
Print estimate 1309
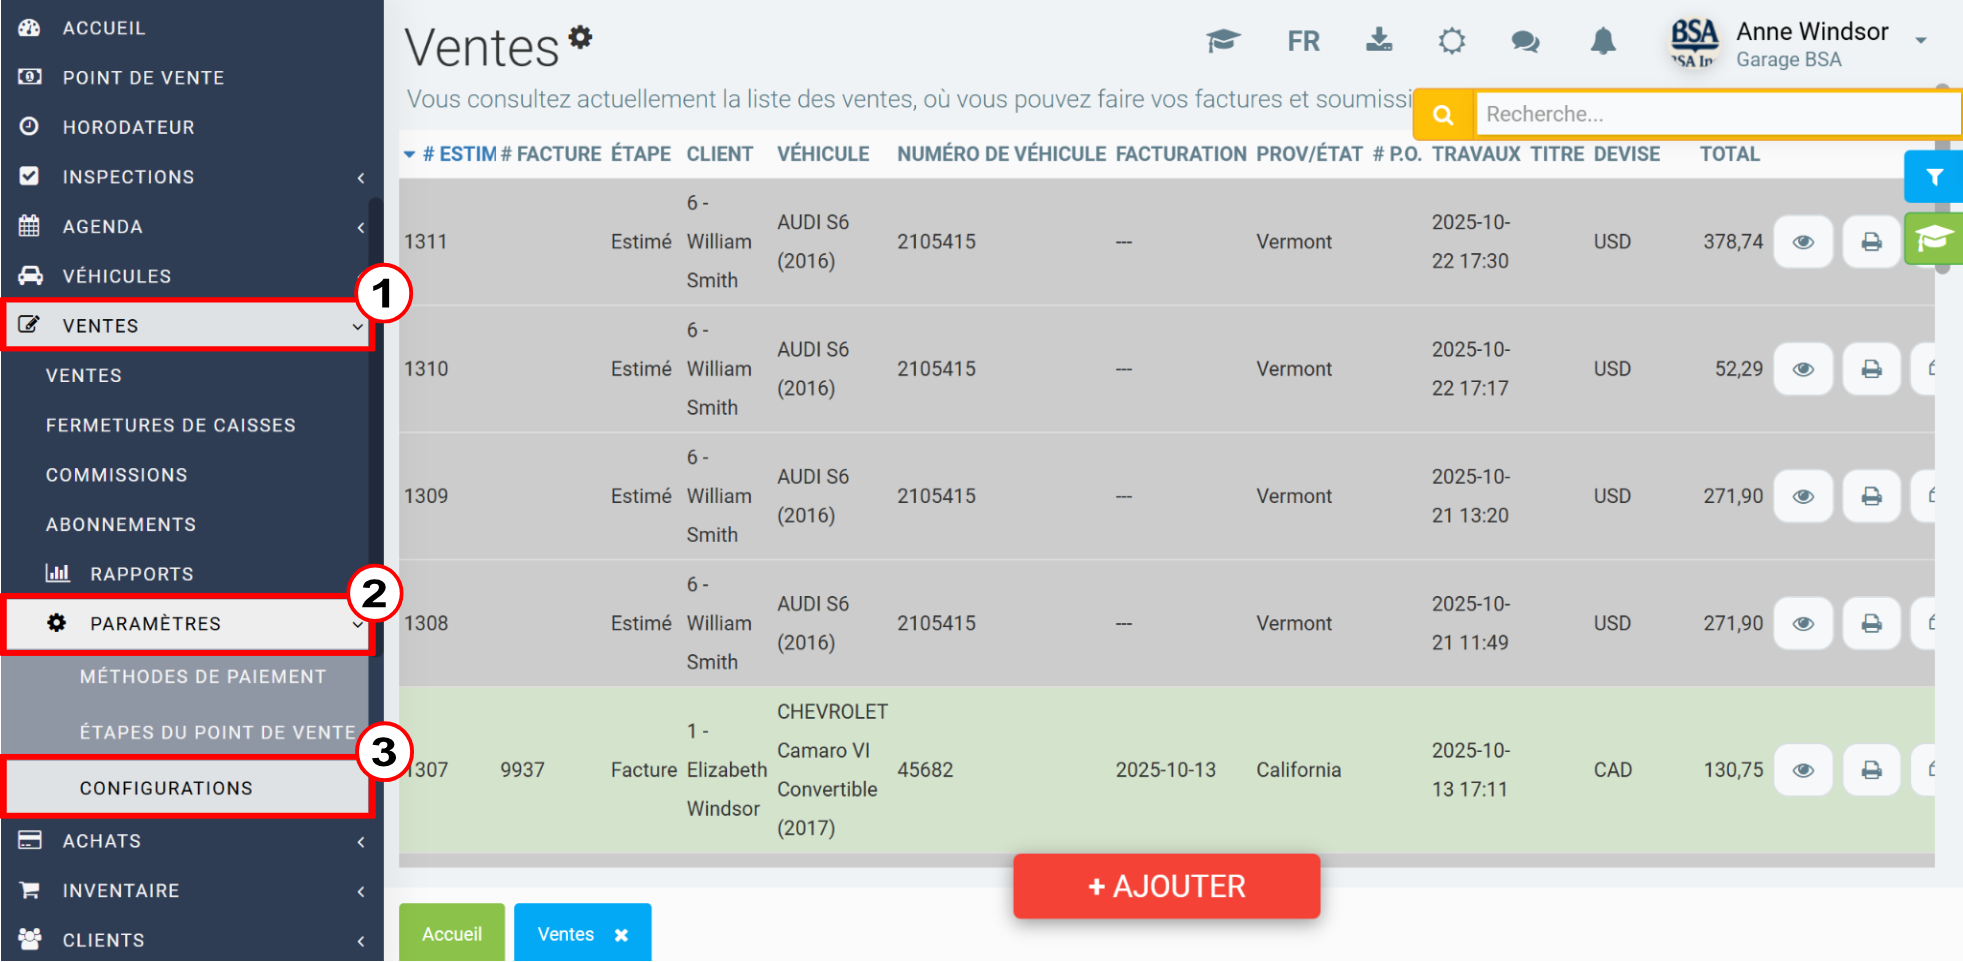pos(1871,496)
